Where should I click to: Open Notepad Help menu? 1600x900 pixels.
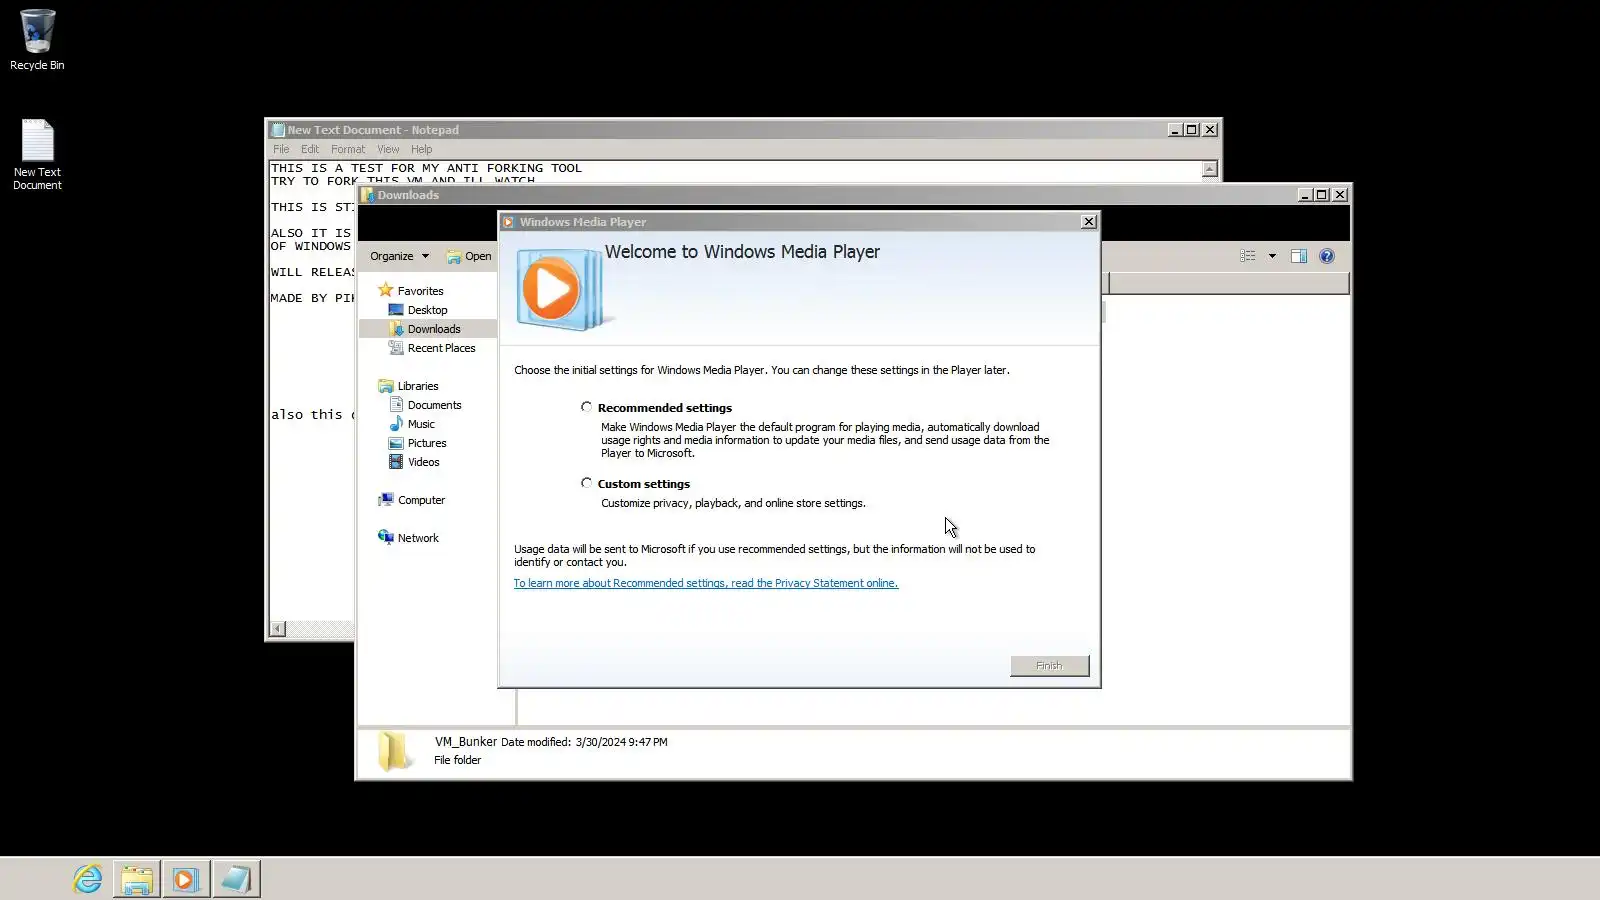[421, 149]
